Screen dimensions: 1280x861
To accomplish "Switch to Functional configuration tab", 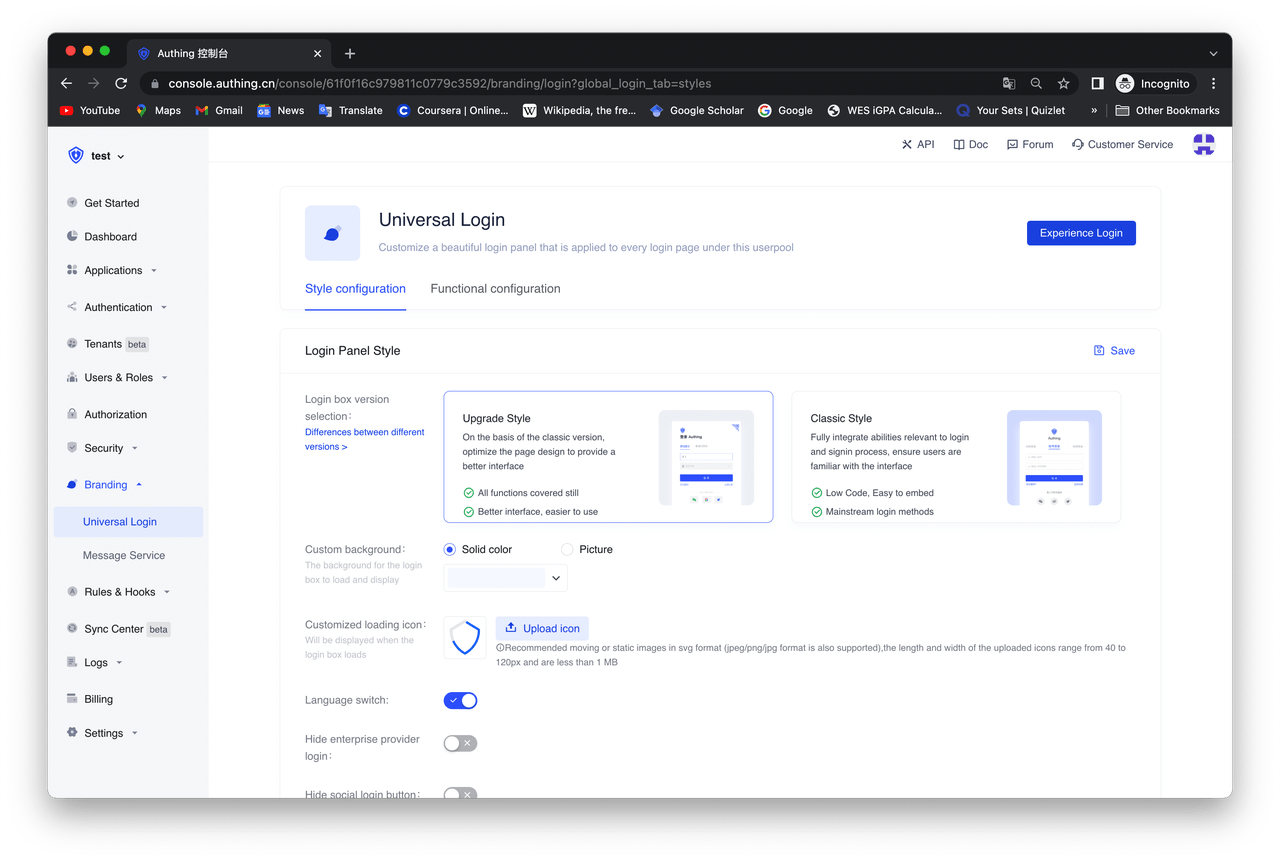I will click(x=495, y=289).
